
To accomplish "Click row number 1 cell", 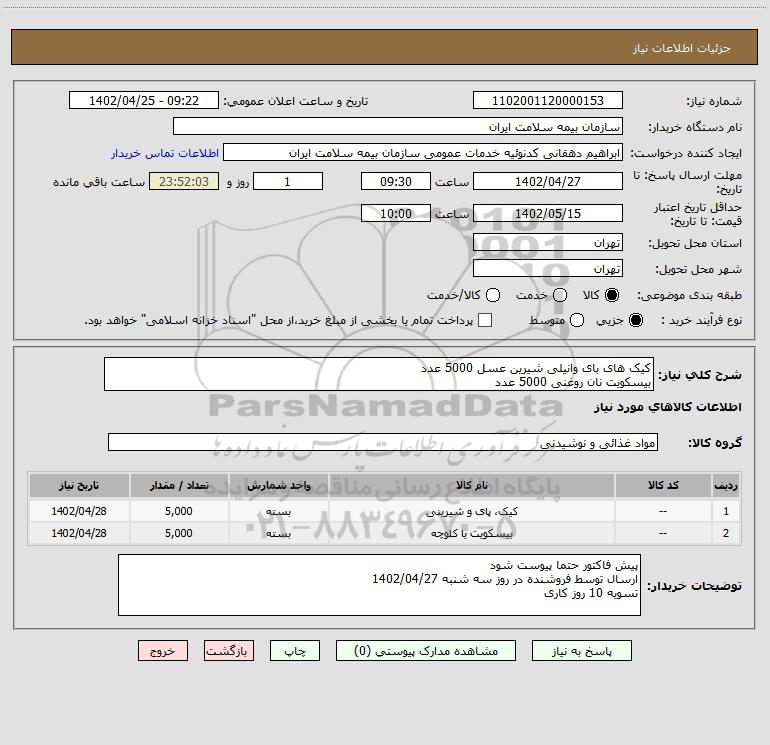I will pos(726,511).
